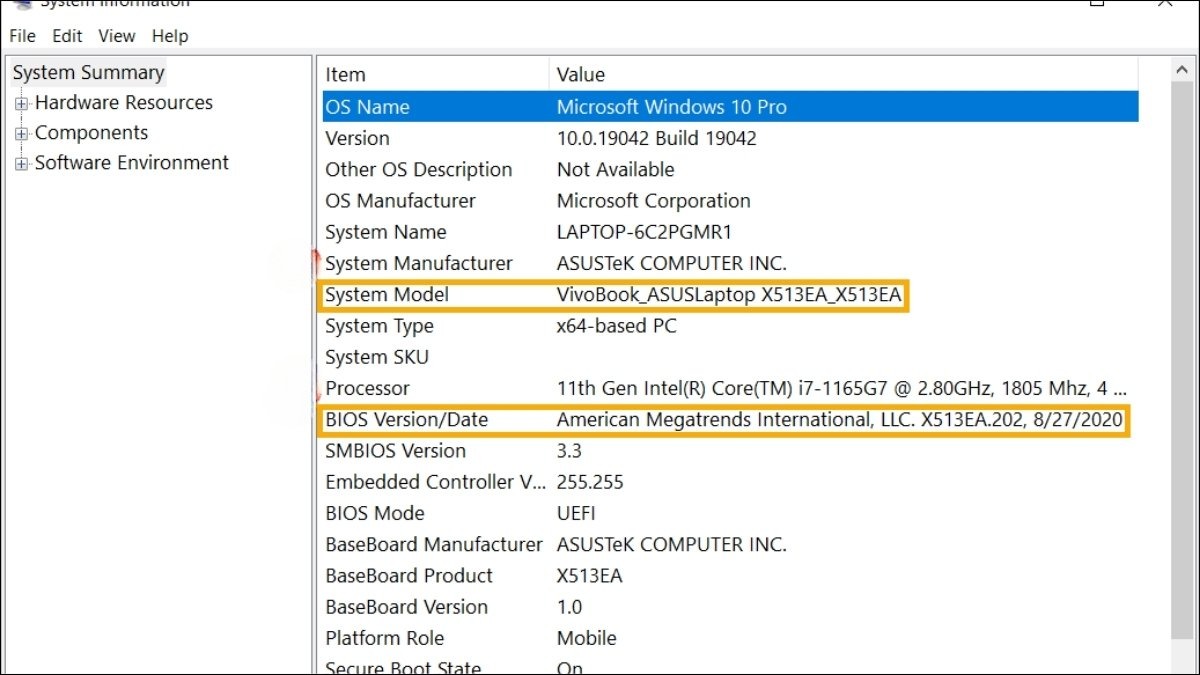Expand the Components node
Screen dimensions: 1200x675
pos(22,133)
